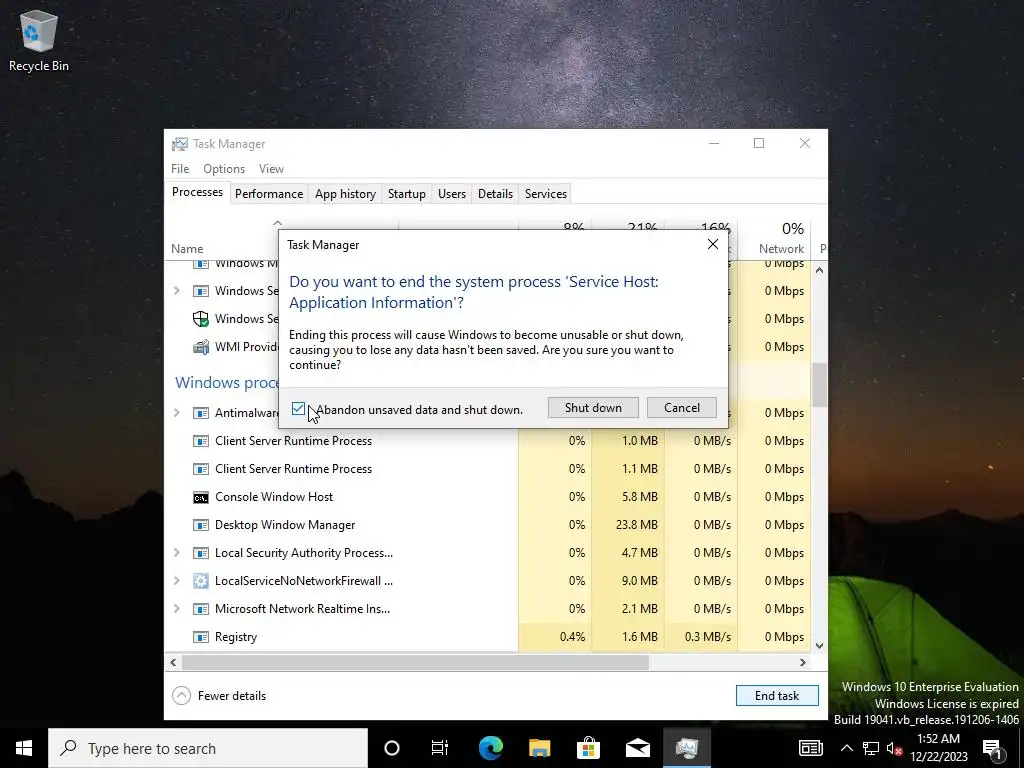This screenshot has width=1024, height=768.
Task: Switch to the Startup tab
Action: [x=407, y=194]
